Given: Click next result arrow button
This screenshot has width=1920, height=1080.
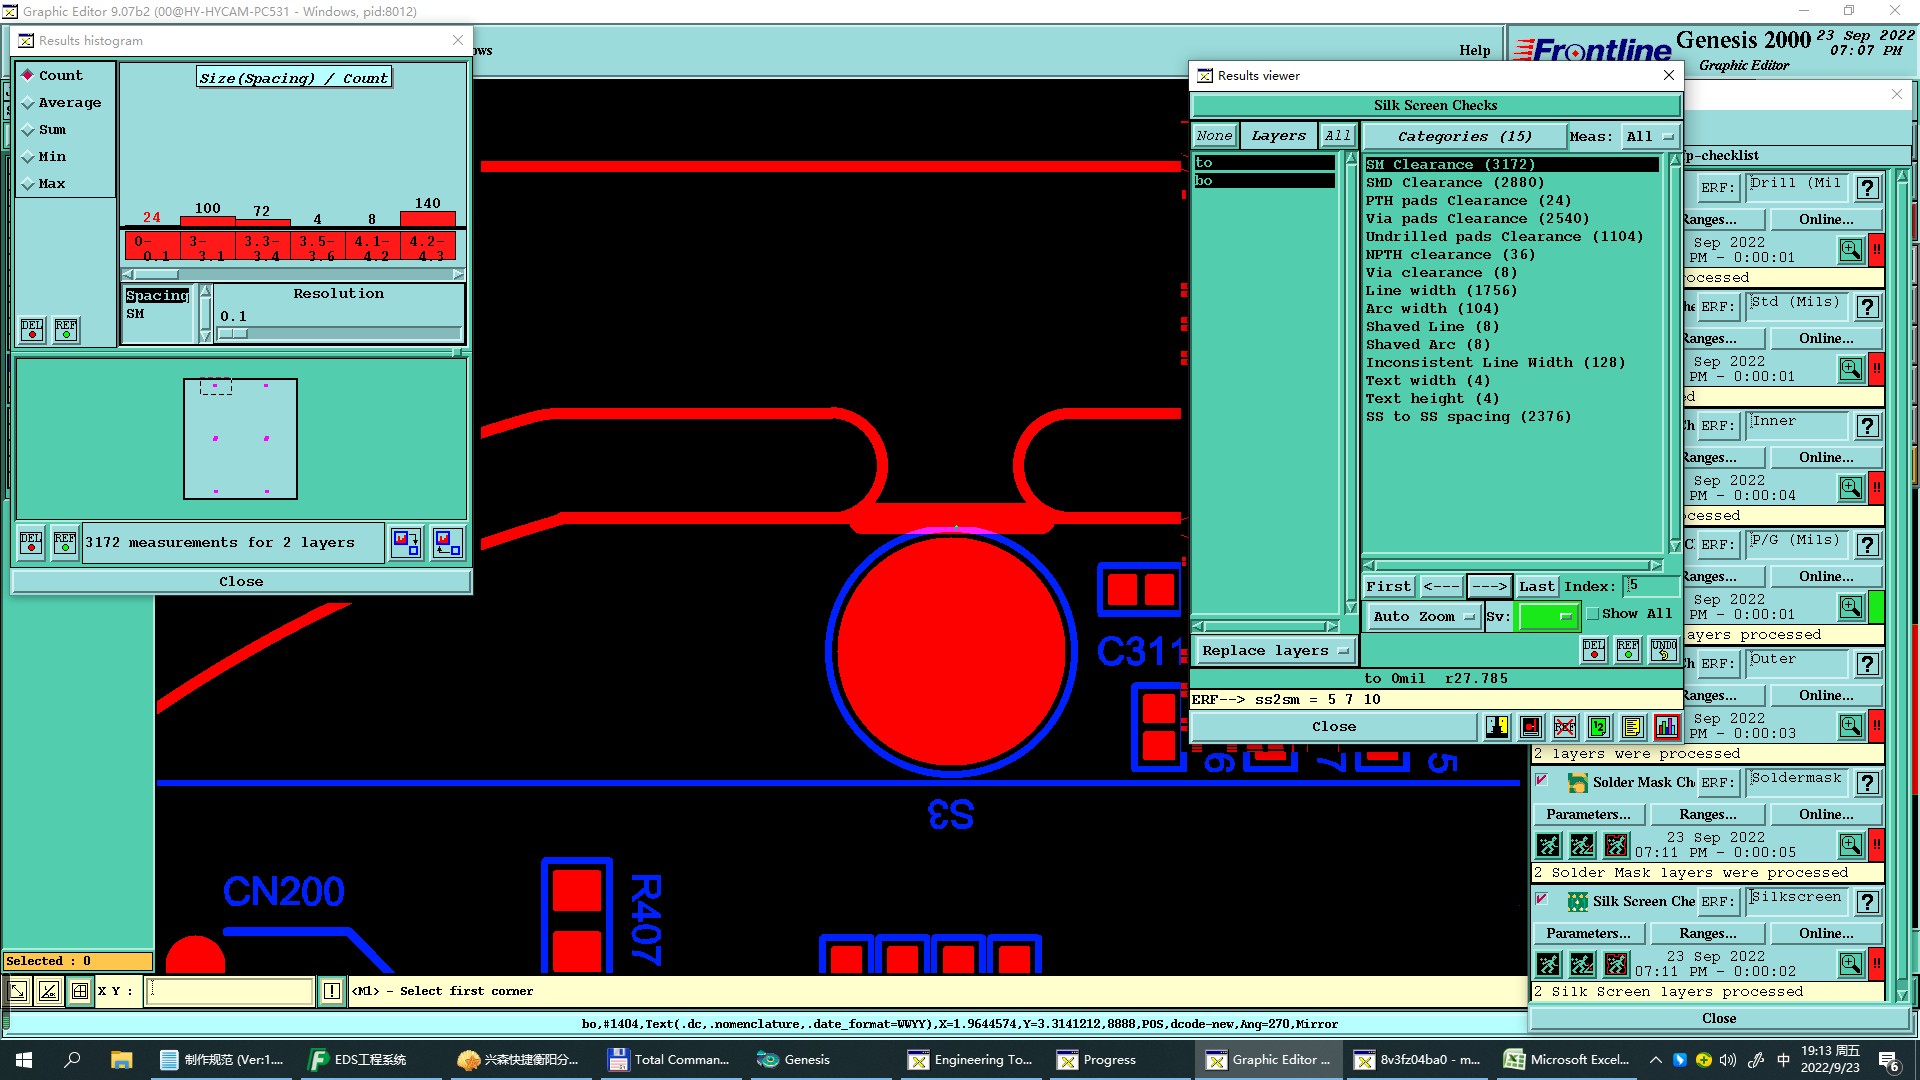Looking at the screenshot, I should click(x=1489, y=586).
